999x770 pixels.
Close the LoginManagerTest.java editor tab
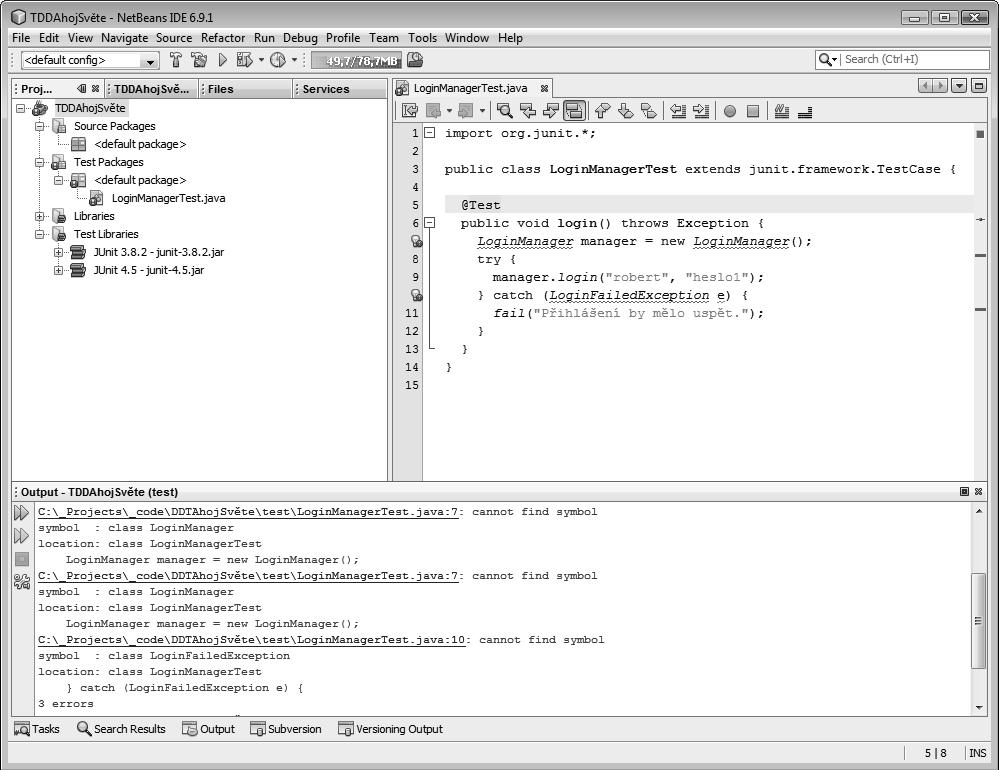point(544,89)
